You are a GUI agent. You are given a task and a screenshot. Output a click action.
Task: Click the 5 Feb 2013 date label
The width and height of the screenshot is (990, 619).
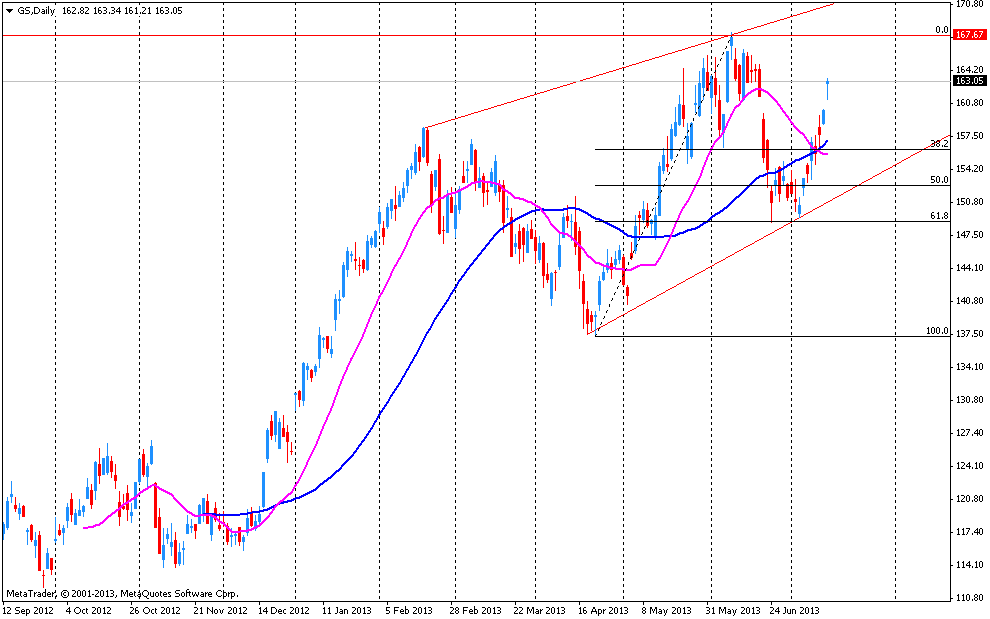[409, 611]
